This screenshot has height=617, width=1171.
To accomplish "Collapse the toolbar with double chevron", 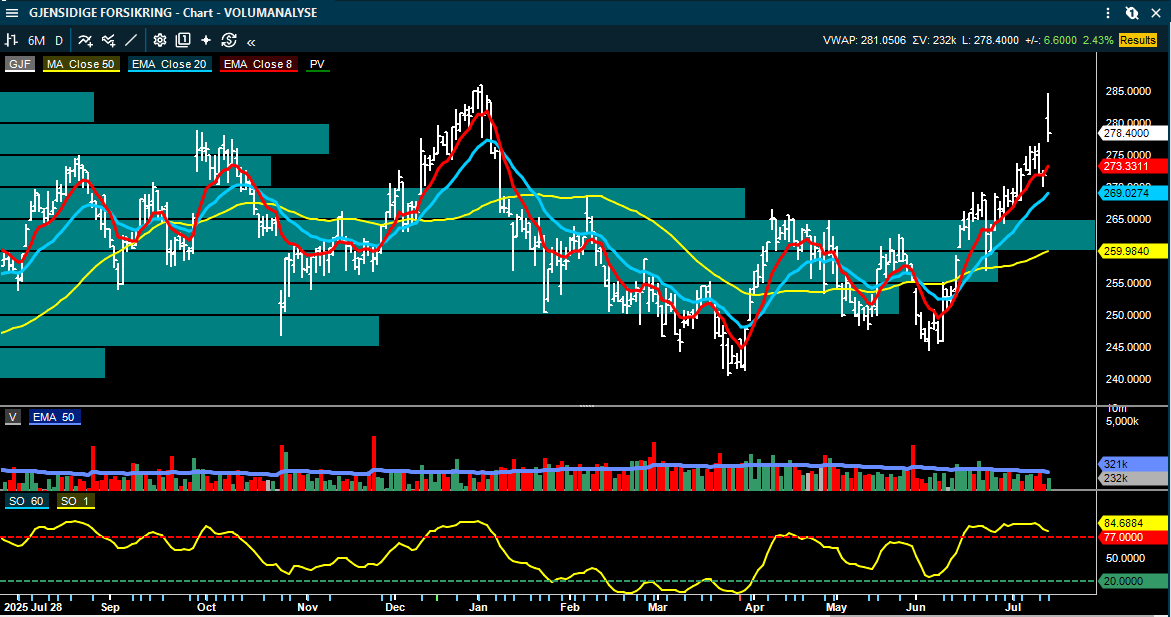I will (251, 42).
